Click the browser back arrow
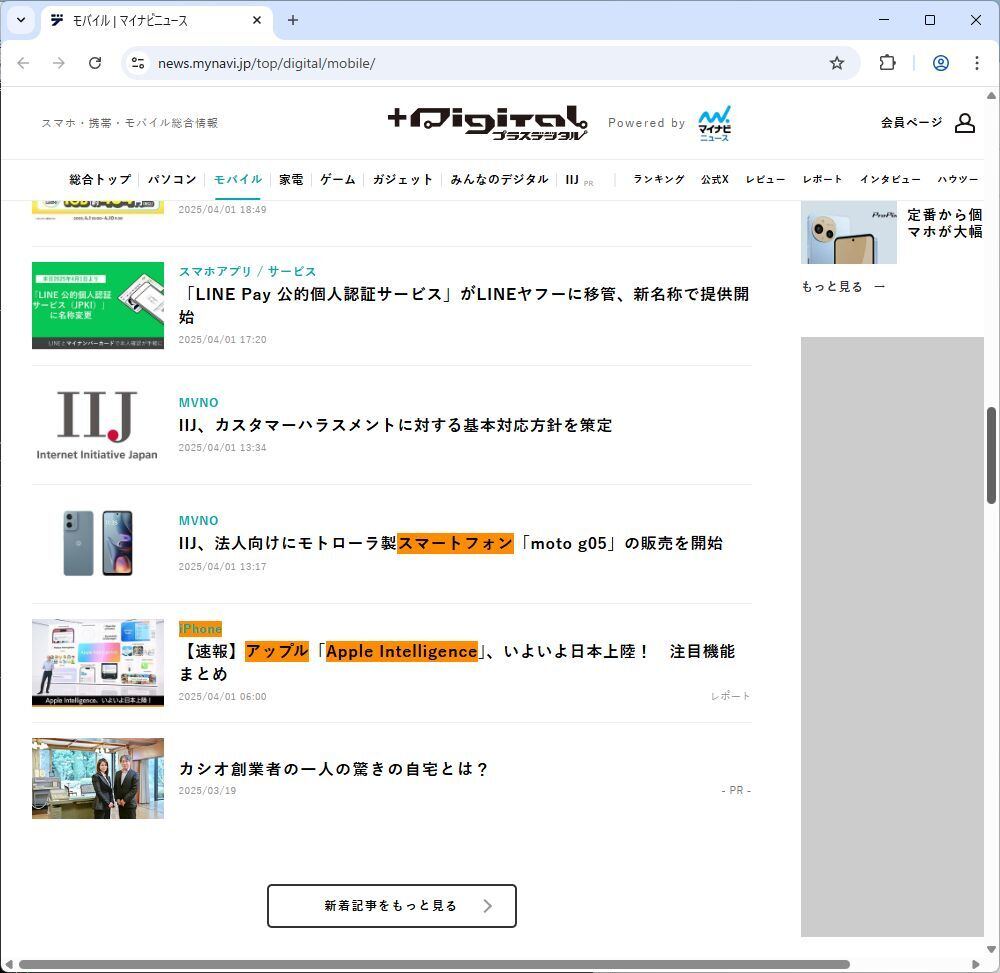This screenshot has width=1000, height=973. [24, 63]
